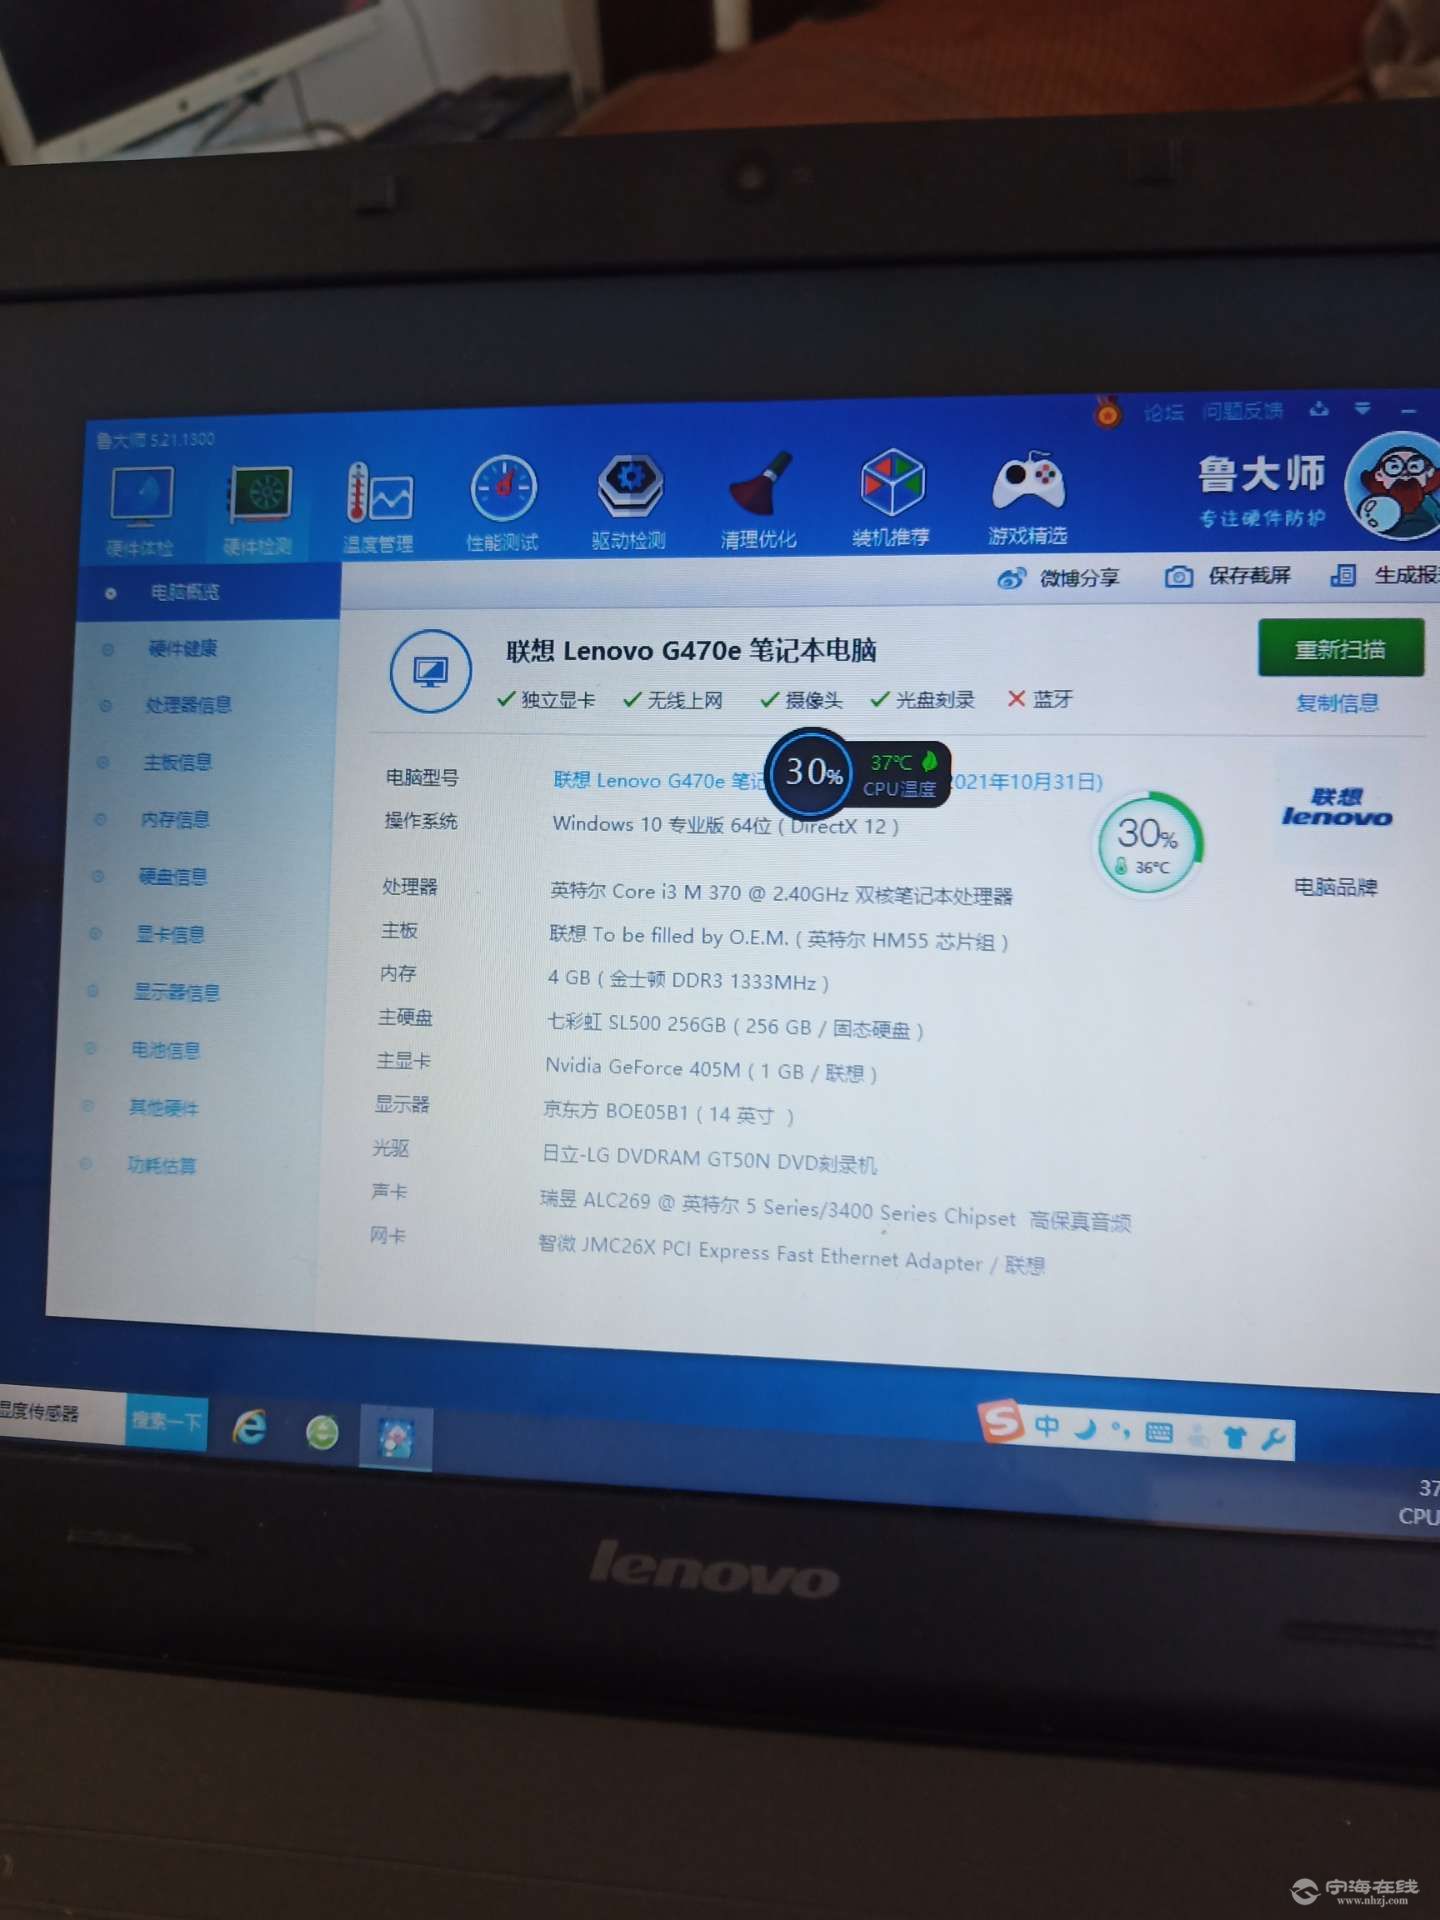
Task: Click 复制信息 copy info link
Action: tap(1337, 703)
